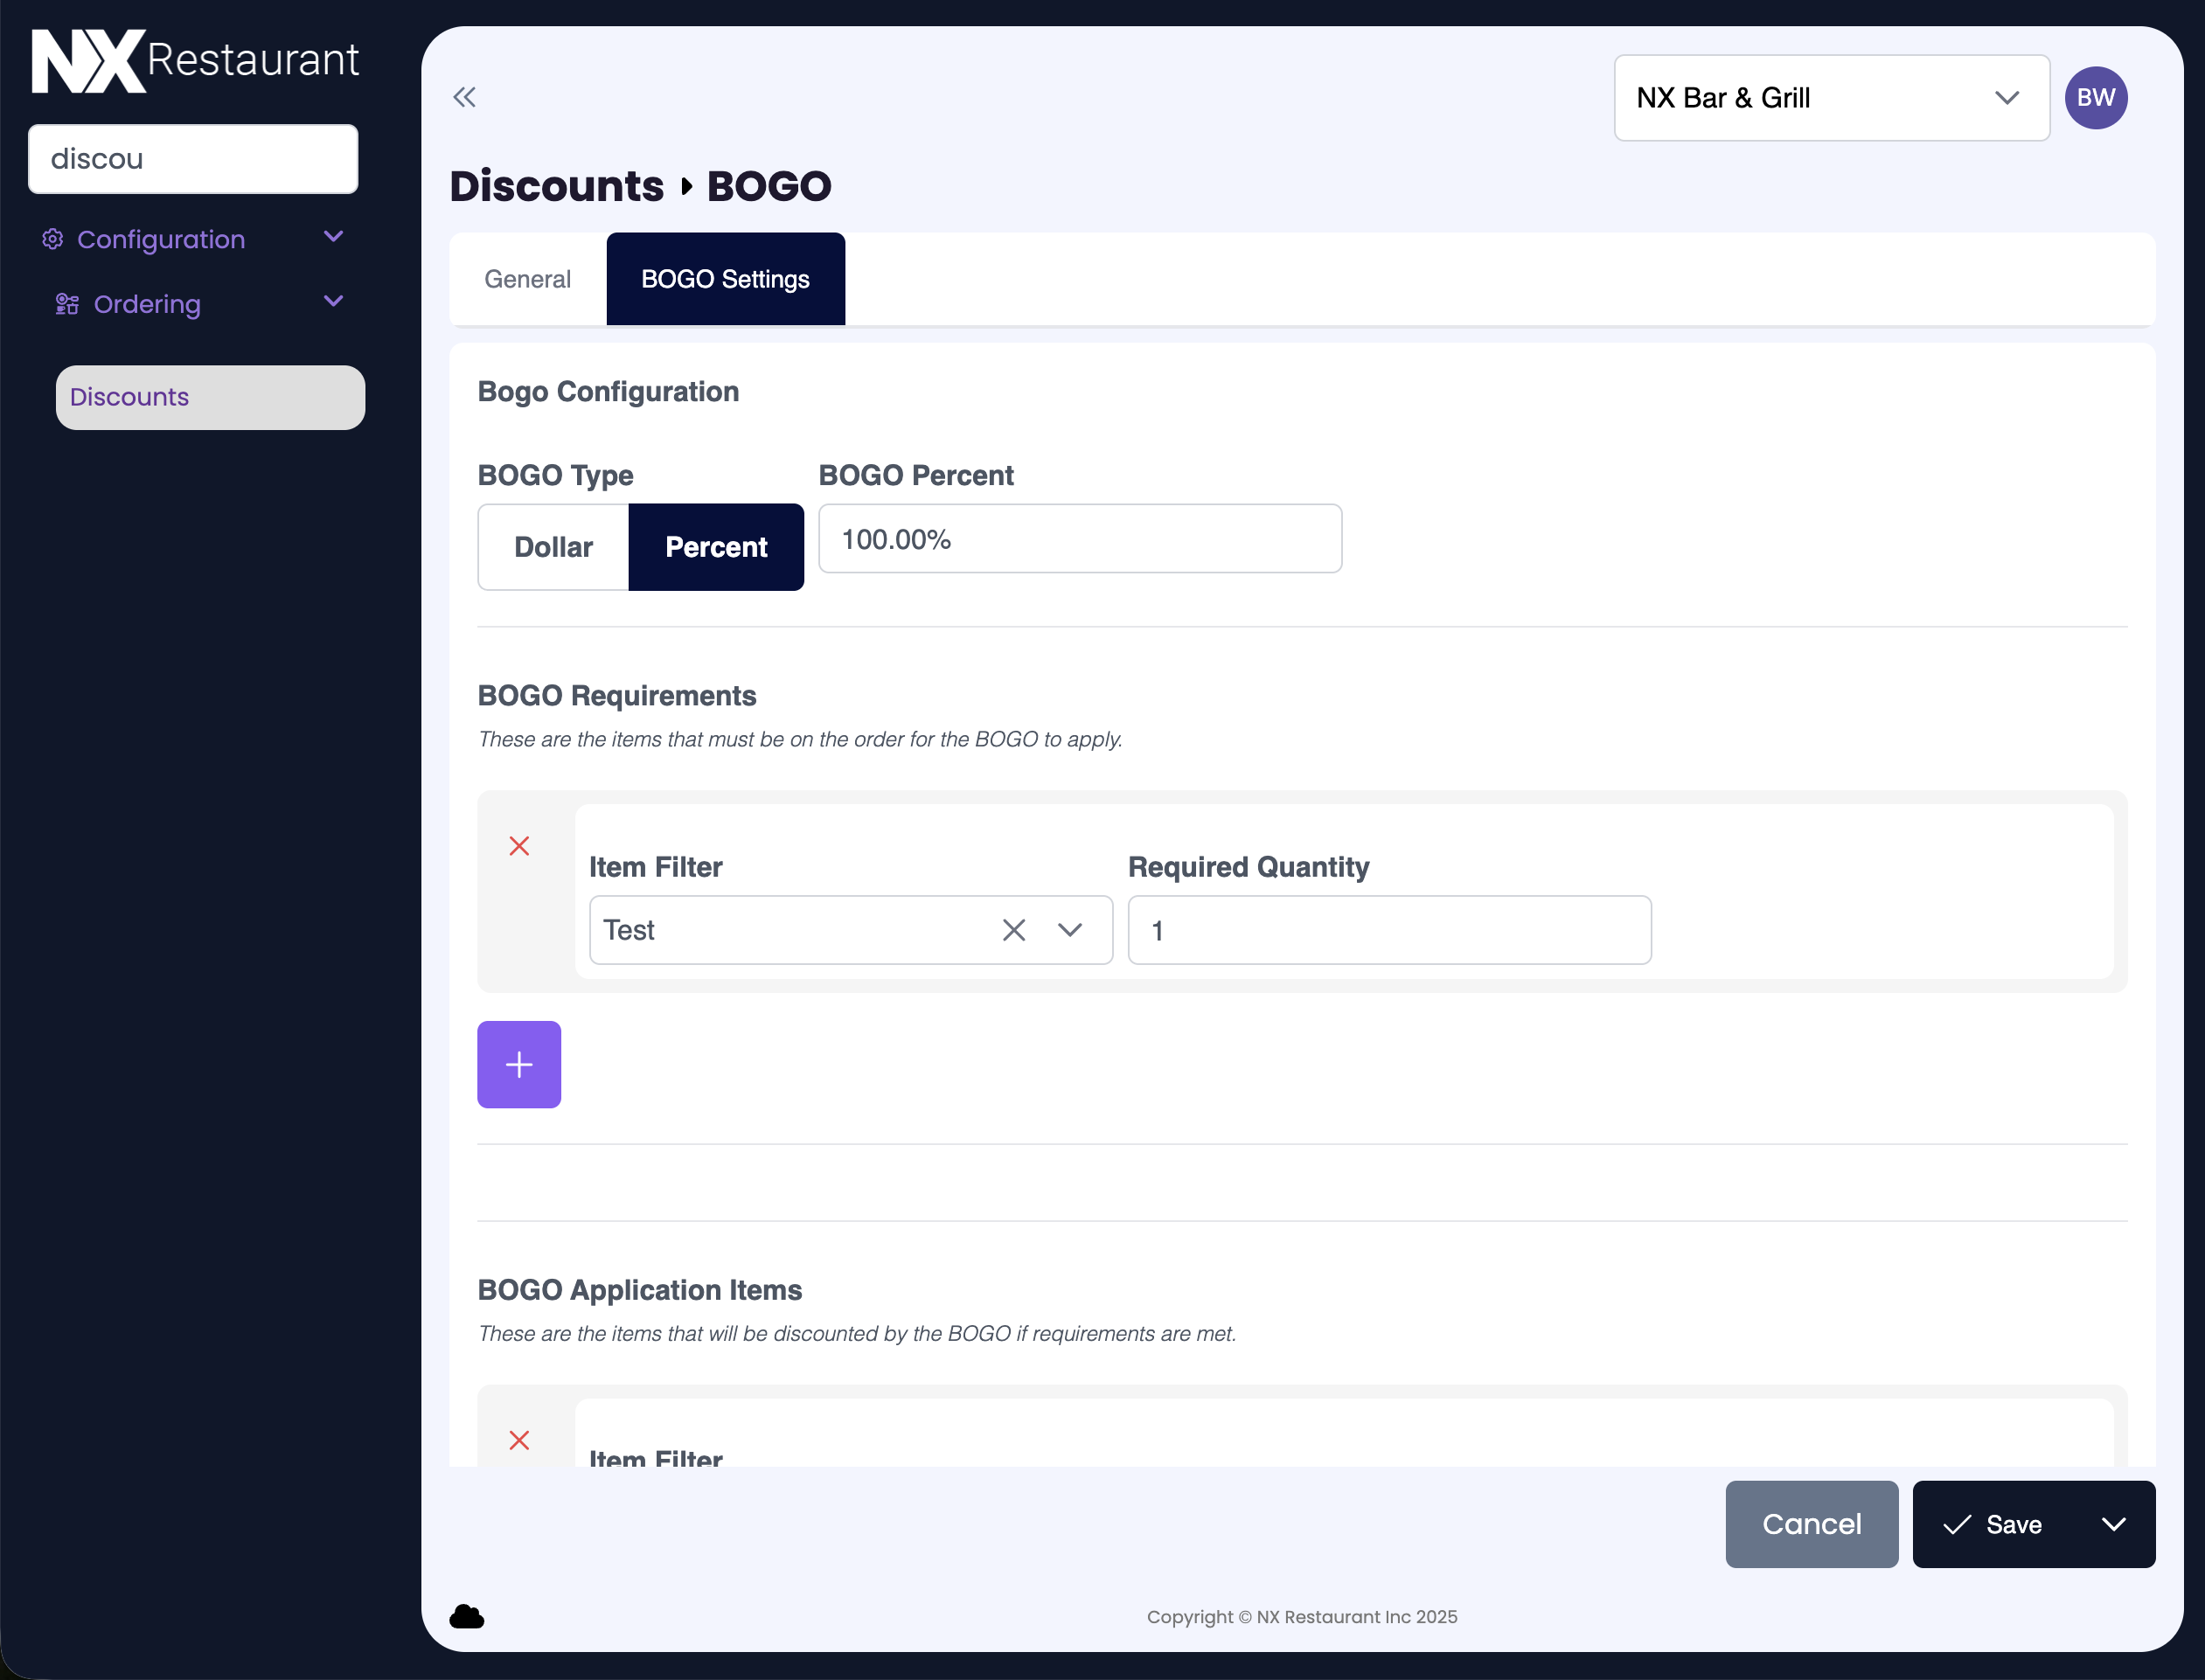Open the NX Bar & Grill location dropdown

[1831, 98]
